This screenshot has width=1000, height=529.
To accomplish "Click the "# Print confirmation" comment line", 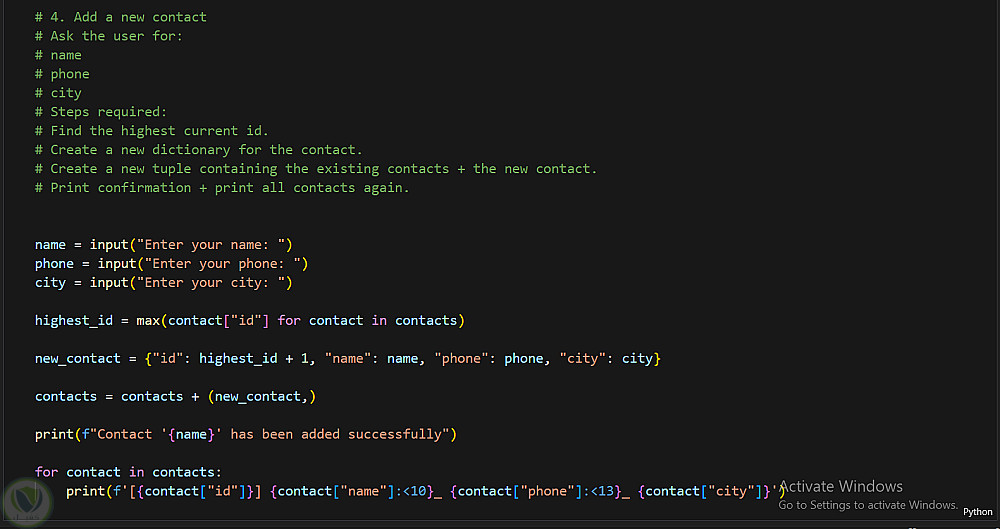I will 222,188.
